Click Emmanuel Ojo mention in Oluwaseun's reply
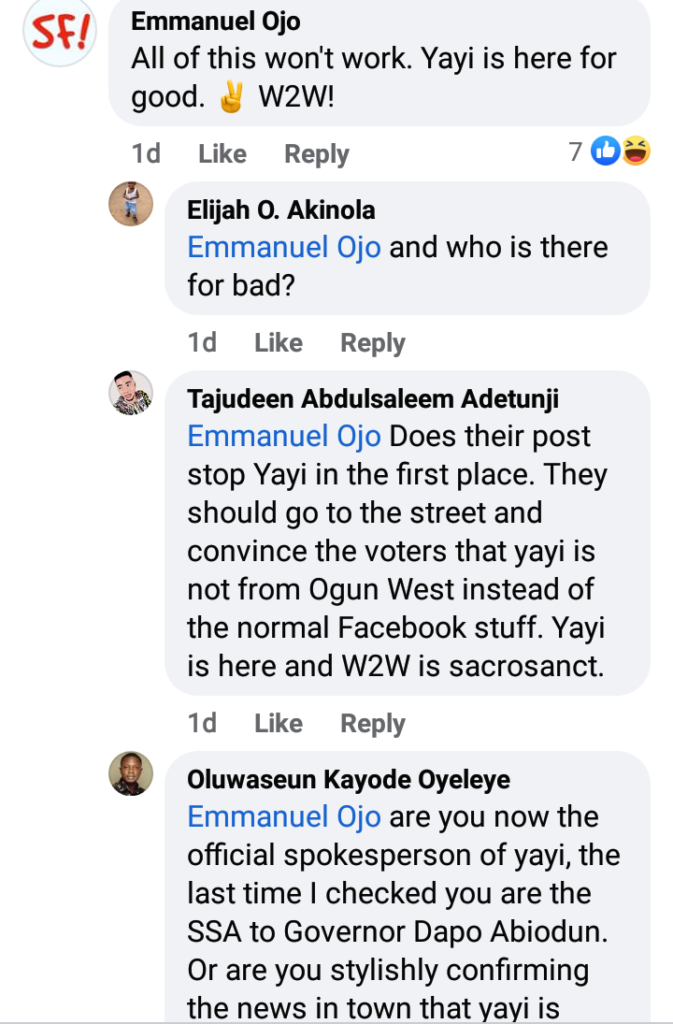Viewport: 673px width, 1024px height. [284, 817]
